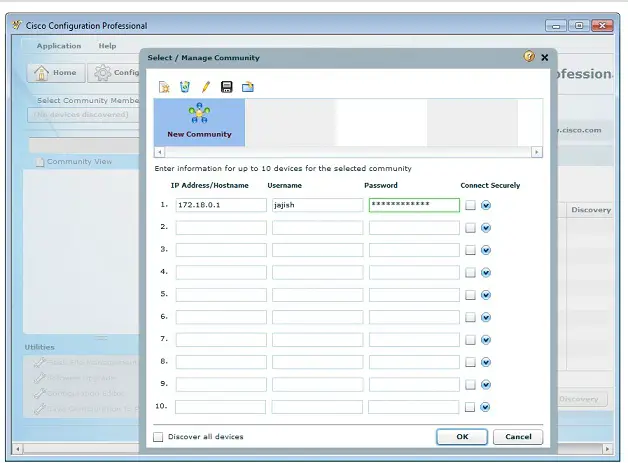Expand row 9 blue down-arrow button

tap(486, 385)
